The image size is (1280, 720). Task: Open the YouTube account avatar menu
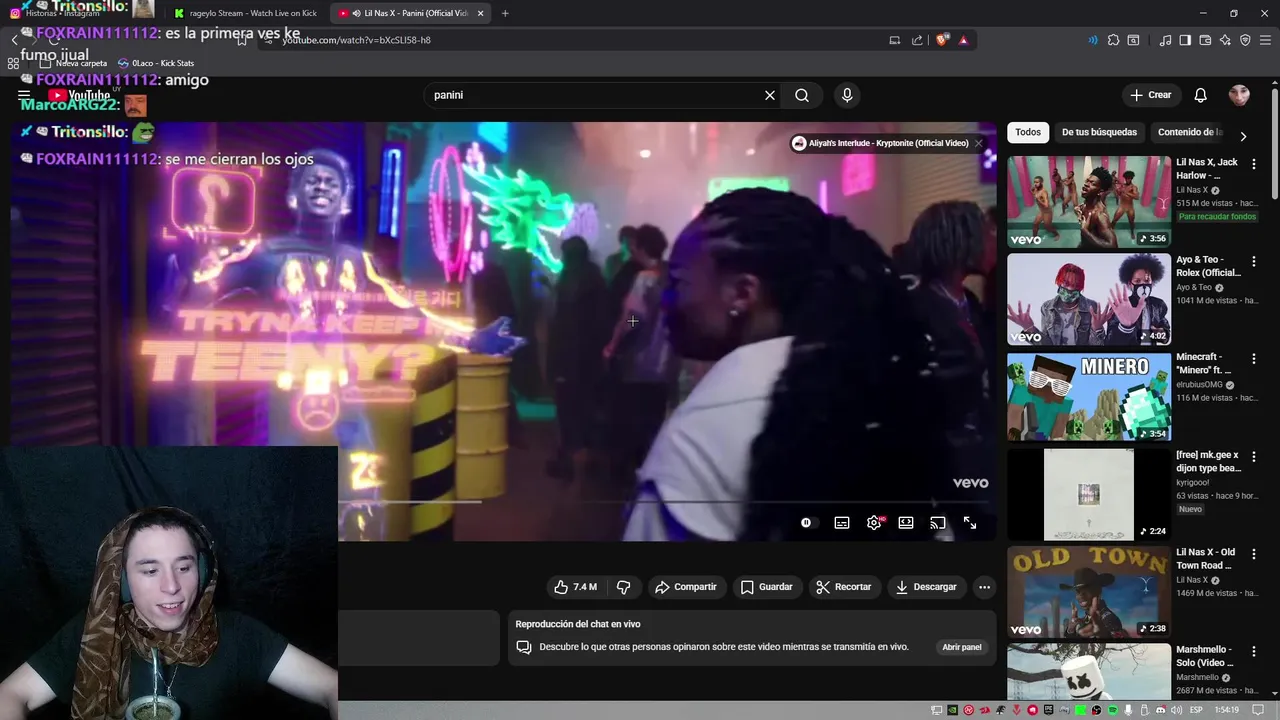tap(1239, 95)
